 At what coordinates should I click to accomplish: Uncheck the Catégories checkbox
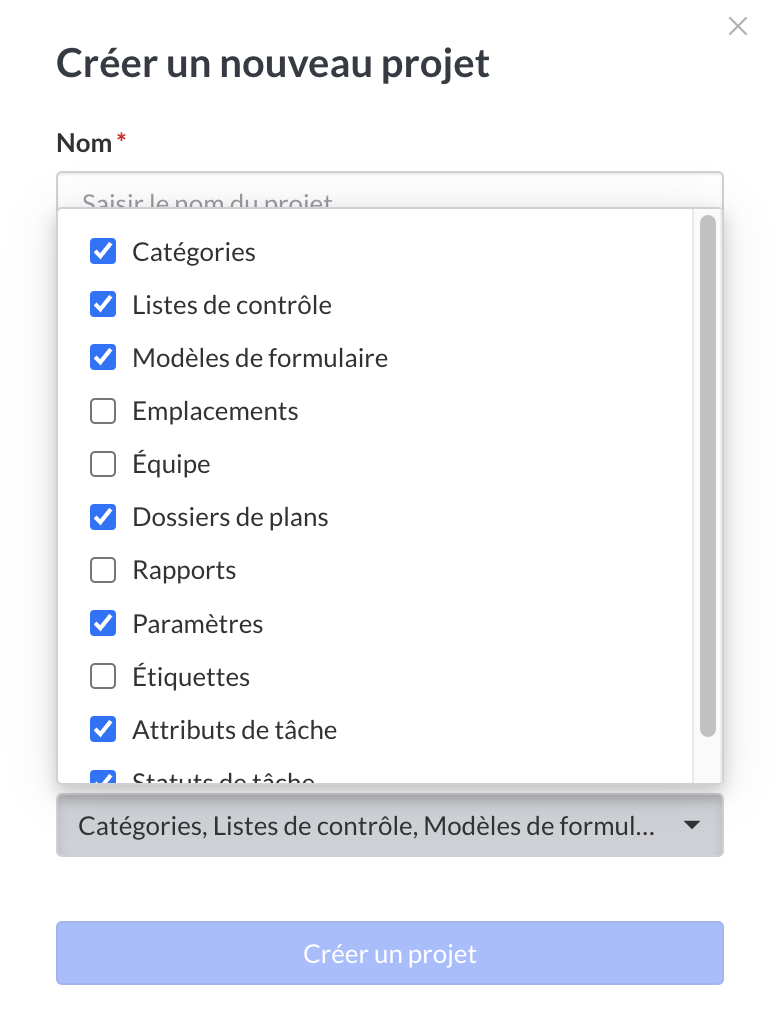pyautogui.click(x=103, y=251)
